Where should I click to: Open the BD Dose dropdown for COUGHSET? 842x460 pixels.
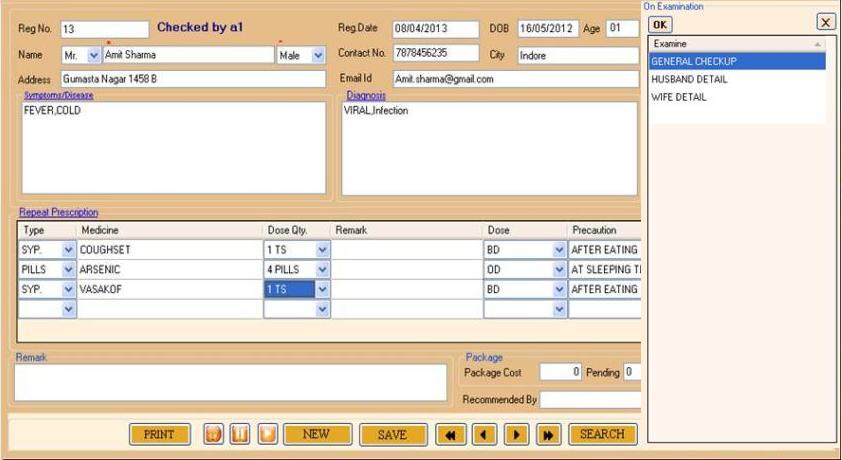tap(559, 250)
